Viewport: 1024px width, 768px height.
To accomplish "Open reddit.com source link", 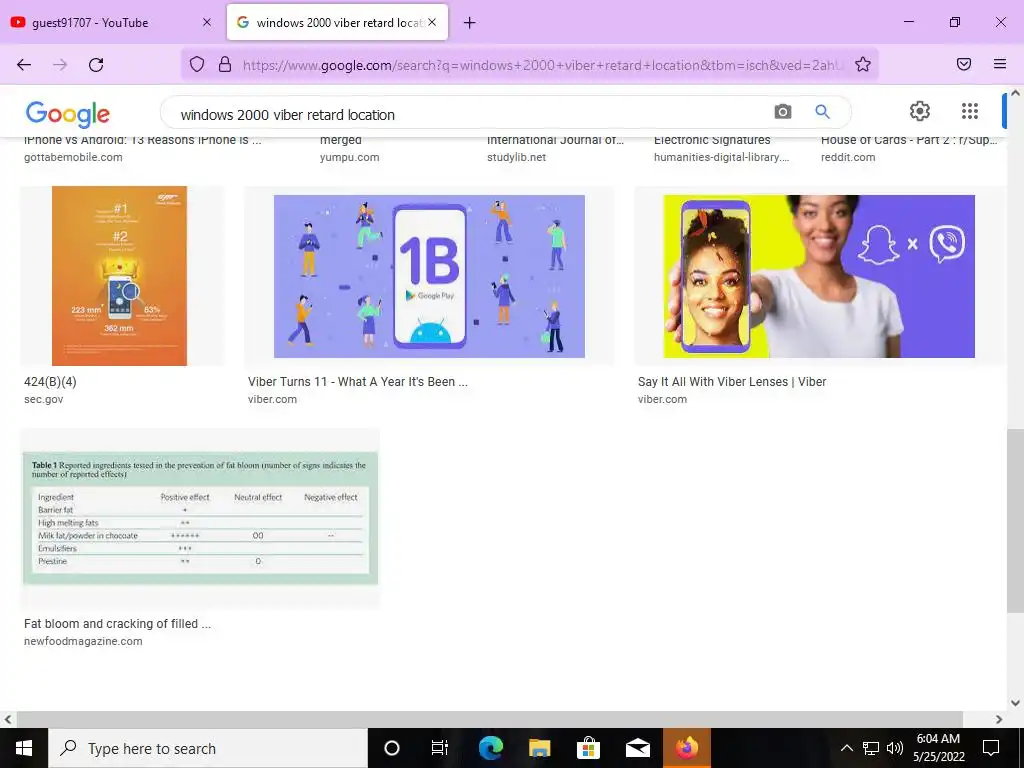I will tap(848, 157).
